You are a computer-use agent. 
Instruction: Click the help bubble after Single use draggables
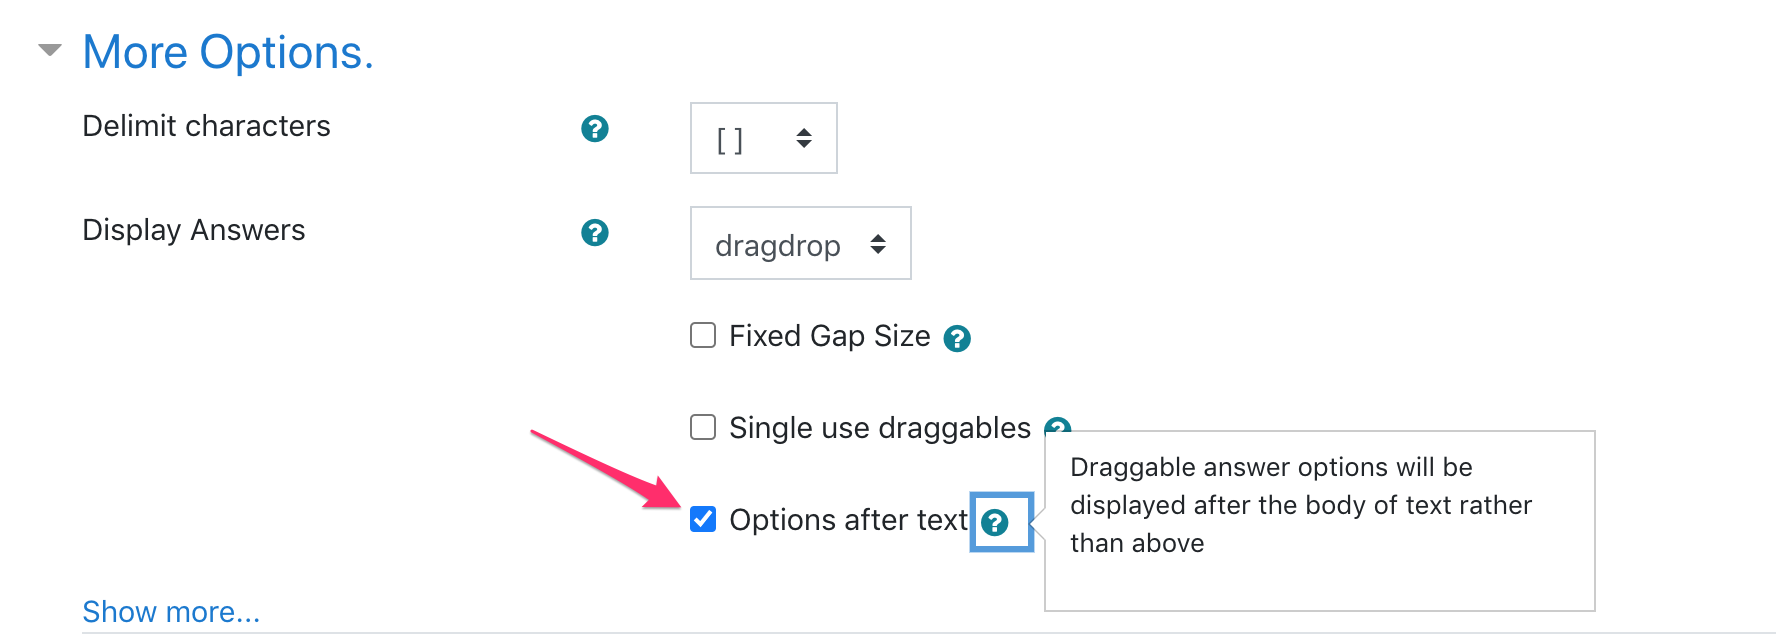[x=1057, y=428]
